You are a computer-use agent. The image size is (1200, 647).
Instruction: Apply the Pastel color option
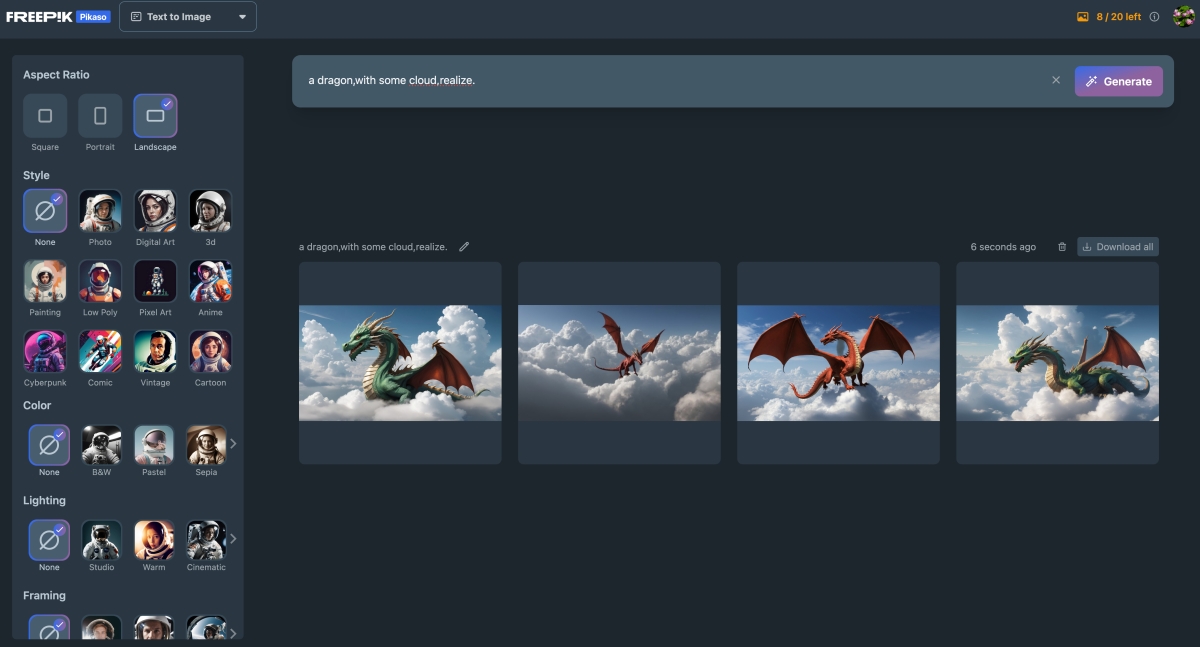[x=154, y=445]
